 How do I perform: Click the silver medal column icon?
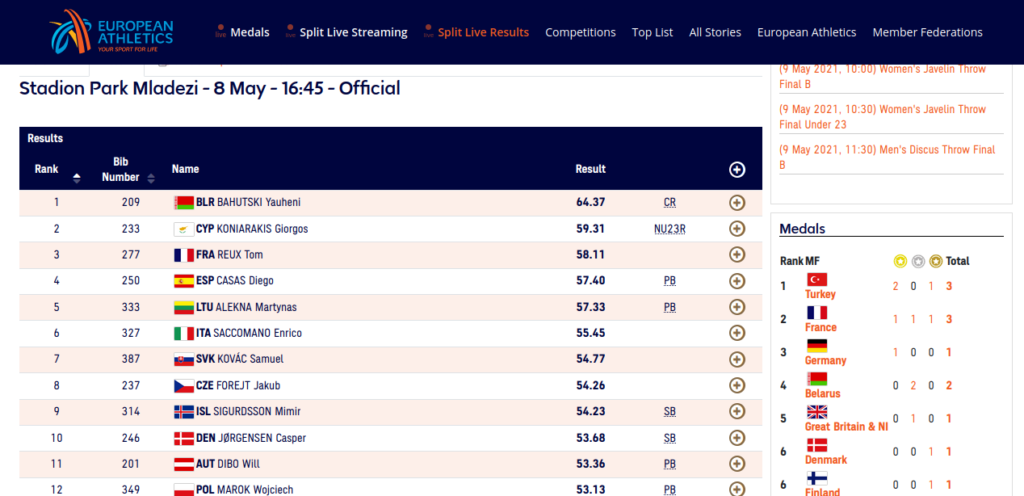pyautogui.click(x=918, y=261)
